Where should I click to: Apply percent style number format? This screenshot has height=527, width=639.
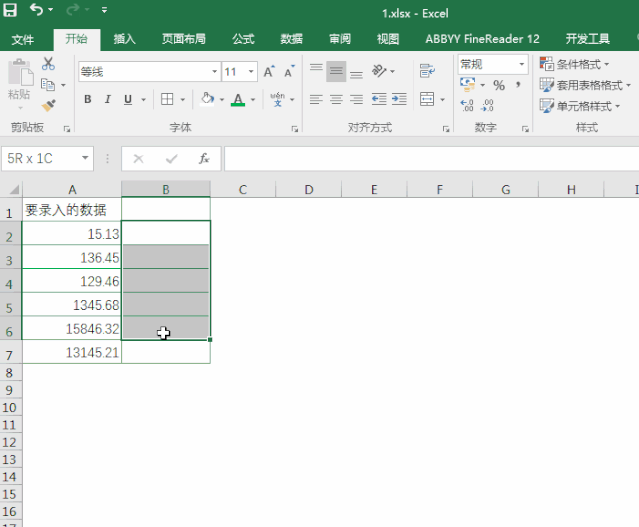(499, 86)
